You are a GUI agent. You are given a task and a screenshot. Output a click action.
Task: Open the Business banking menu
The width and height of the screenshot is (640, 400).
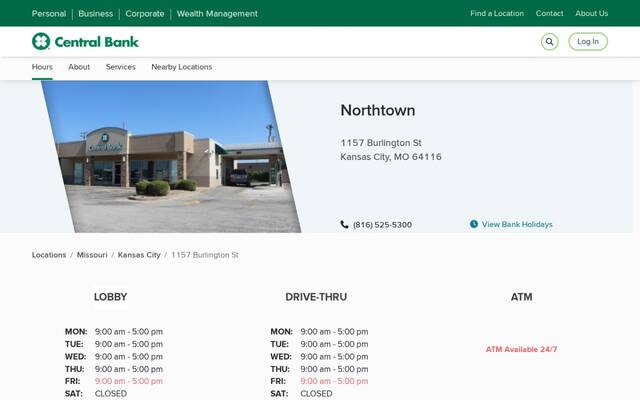pos(96,13)
